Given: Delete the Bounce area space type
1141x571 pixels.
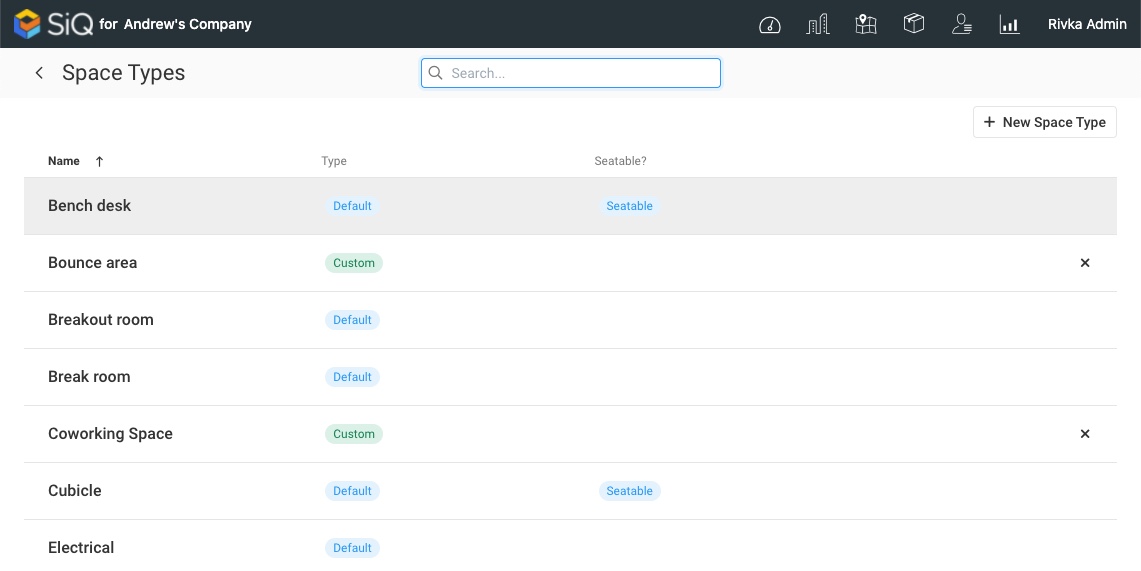Looking at the screenshot, I should pyautogui.click(x=1085, y=263).
